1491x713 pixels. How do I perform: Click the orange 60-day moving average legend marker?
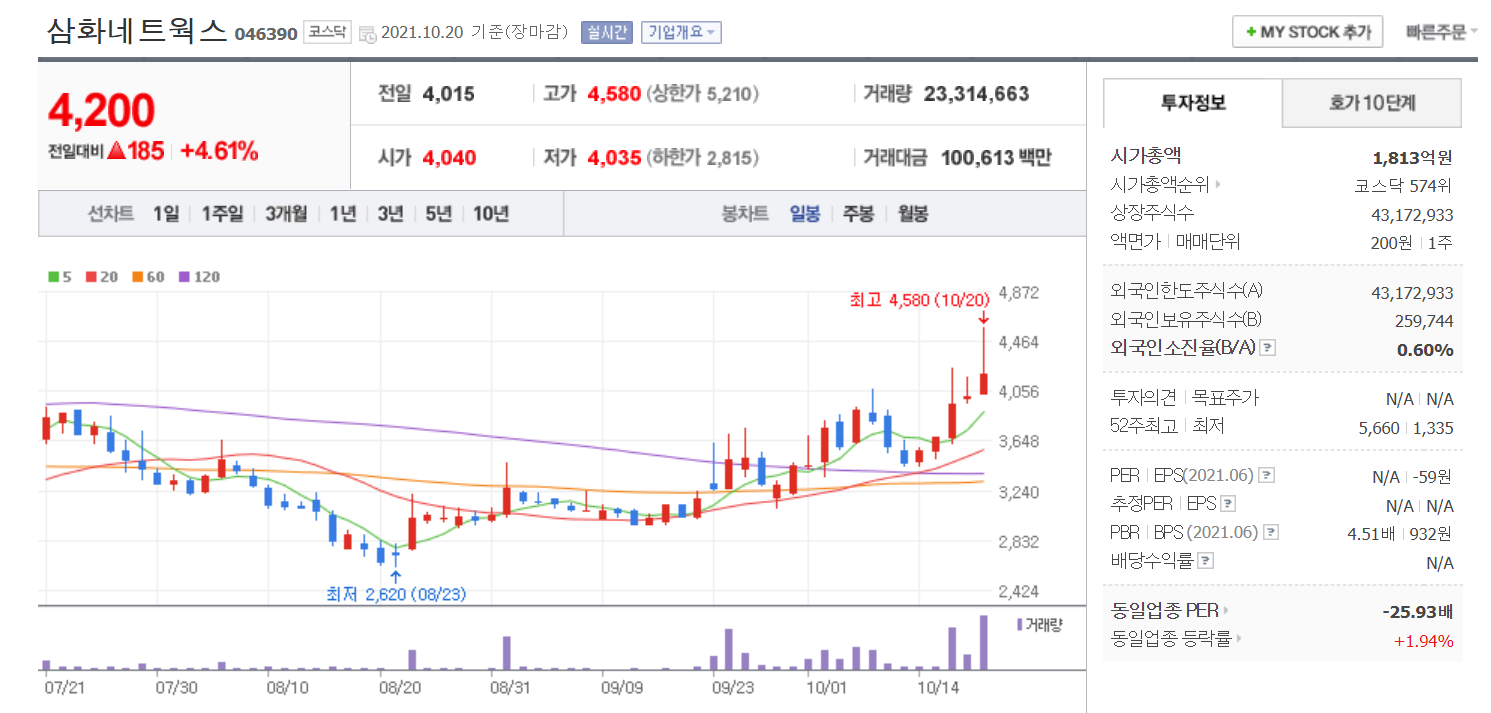[x=137, y=277]
